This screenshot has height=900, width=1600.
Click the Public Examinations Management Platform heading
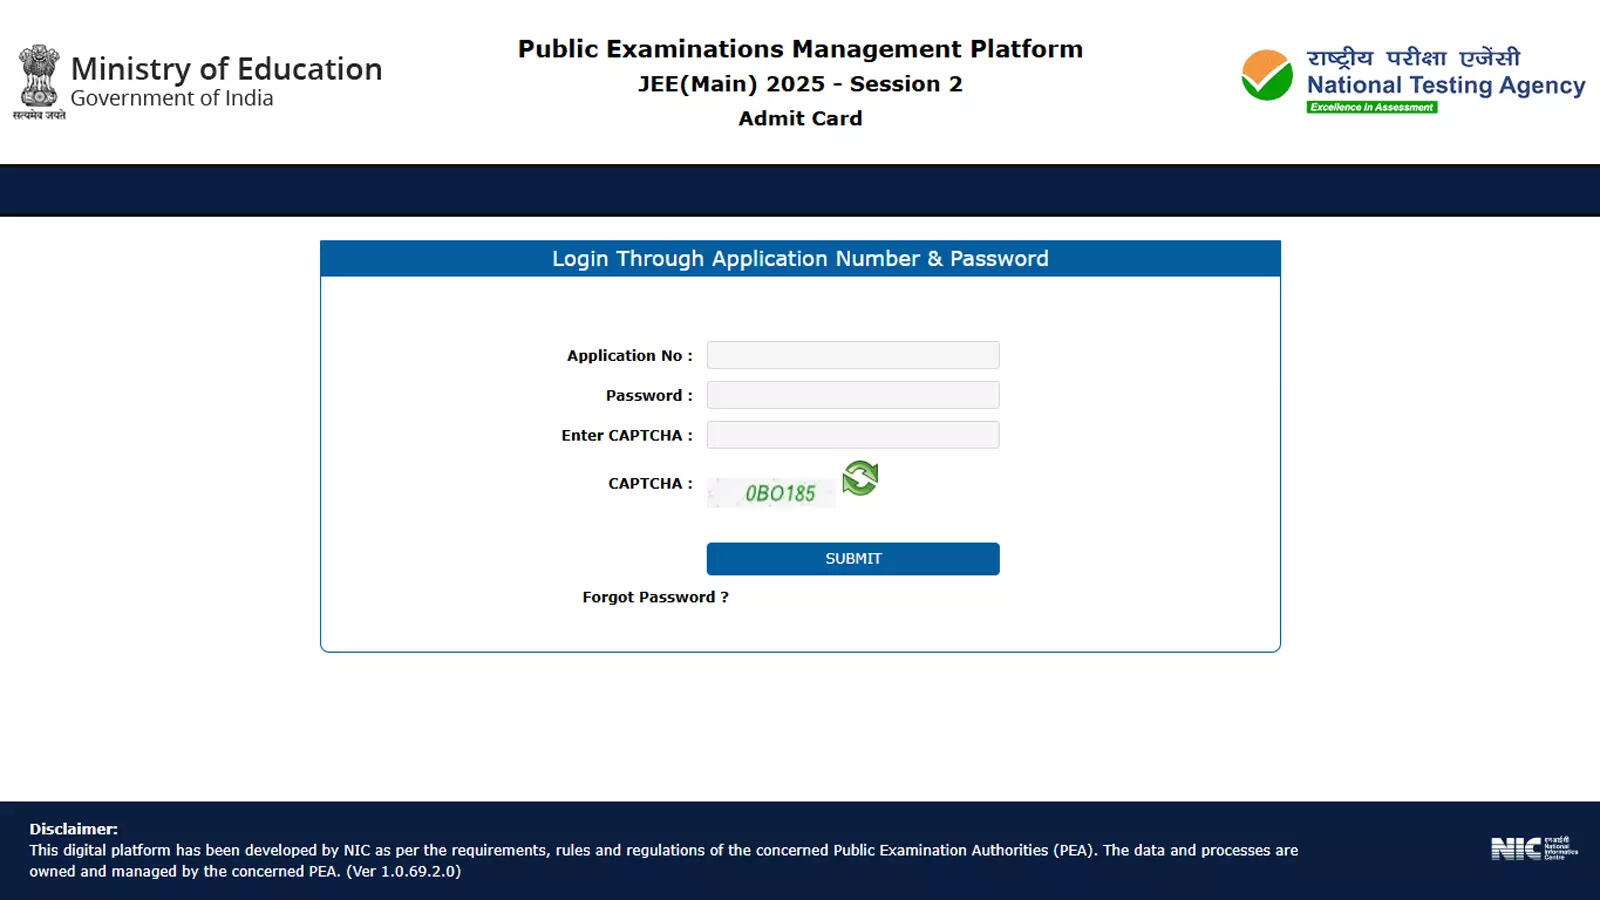(799, 48)
